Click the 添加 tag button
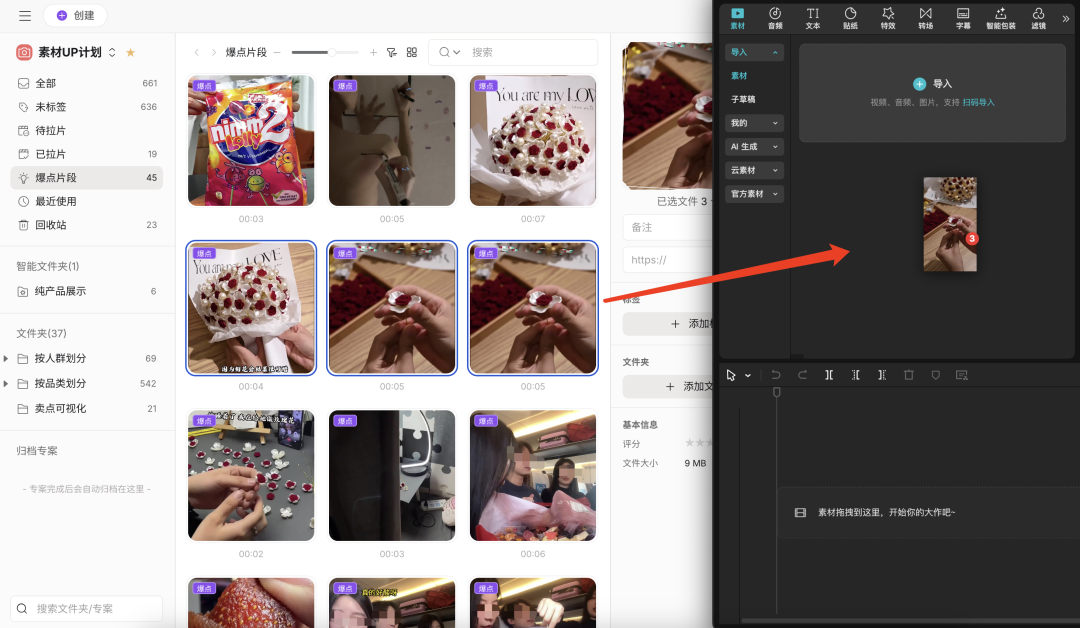The image size is (1080, 628). pyautogui.click(x=667, y=324)
